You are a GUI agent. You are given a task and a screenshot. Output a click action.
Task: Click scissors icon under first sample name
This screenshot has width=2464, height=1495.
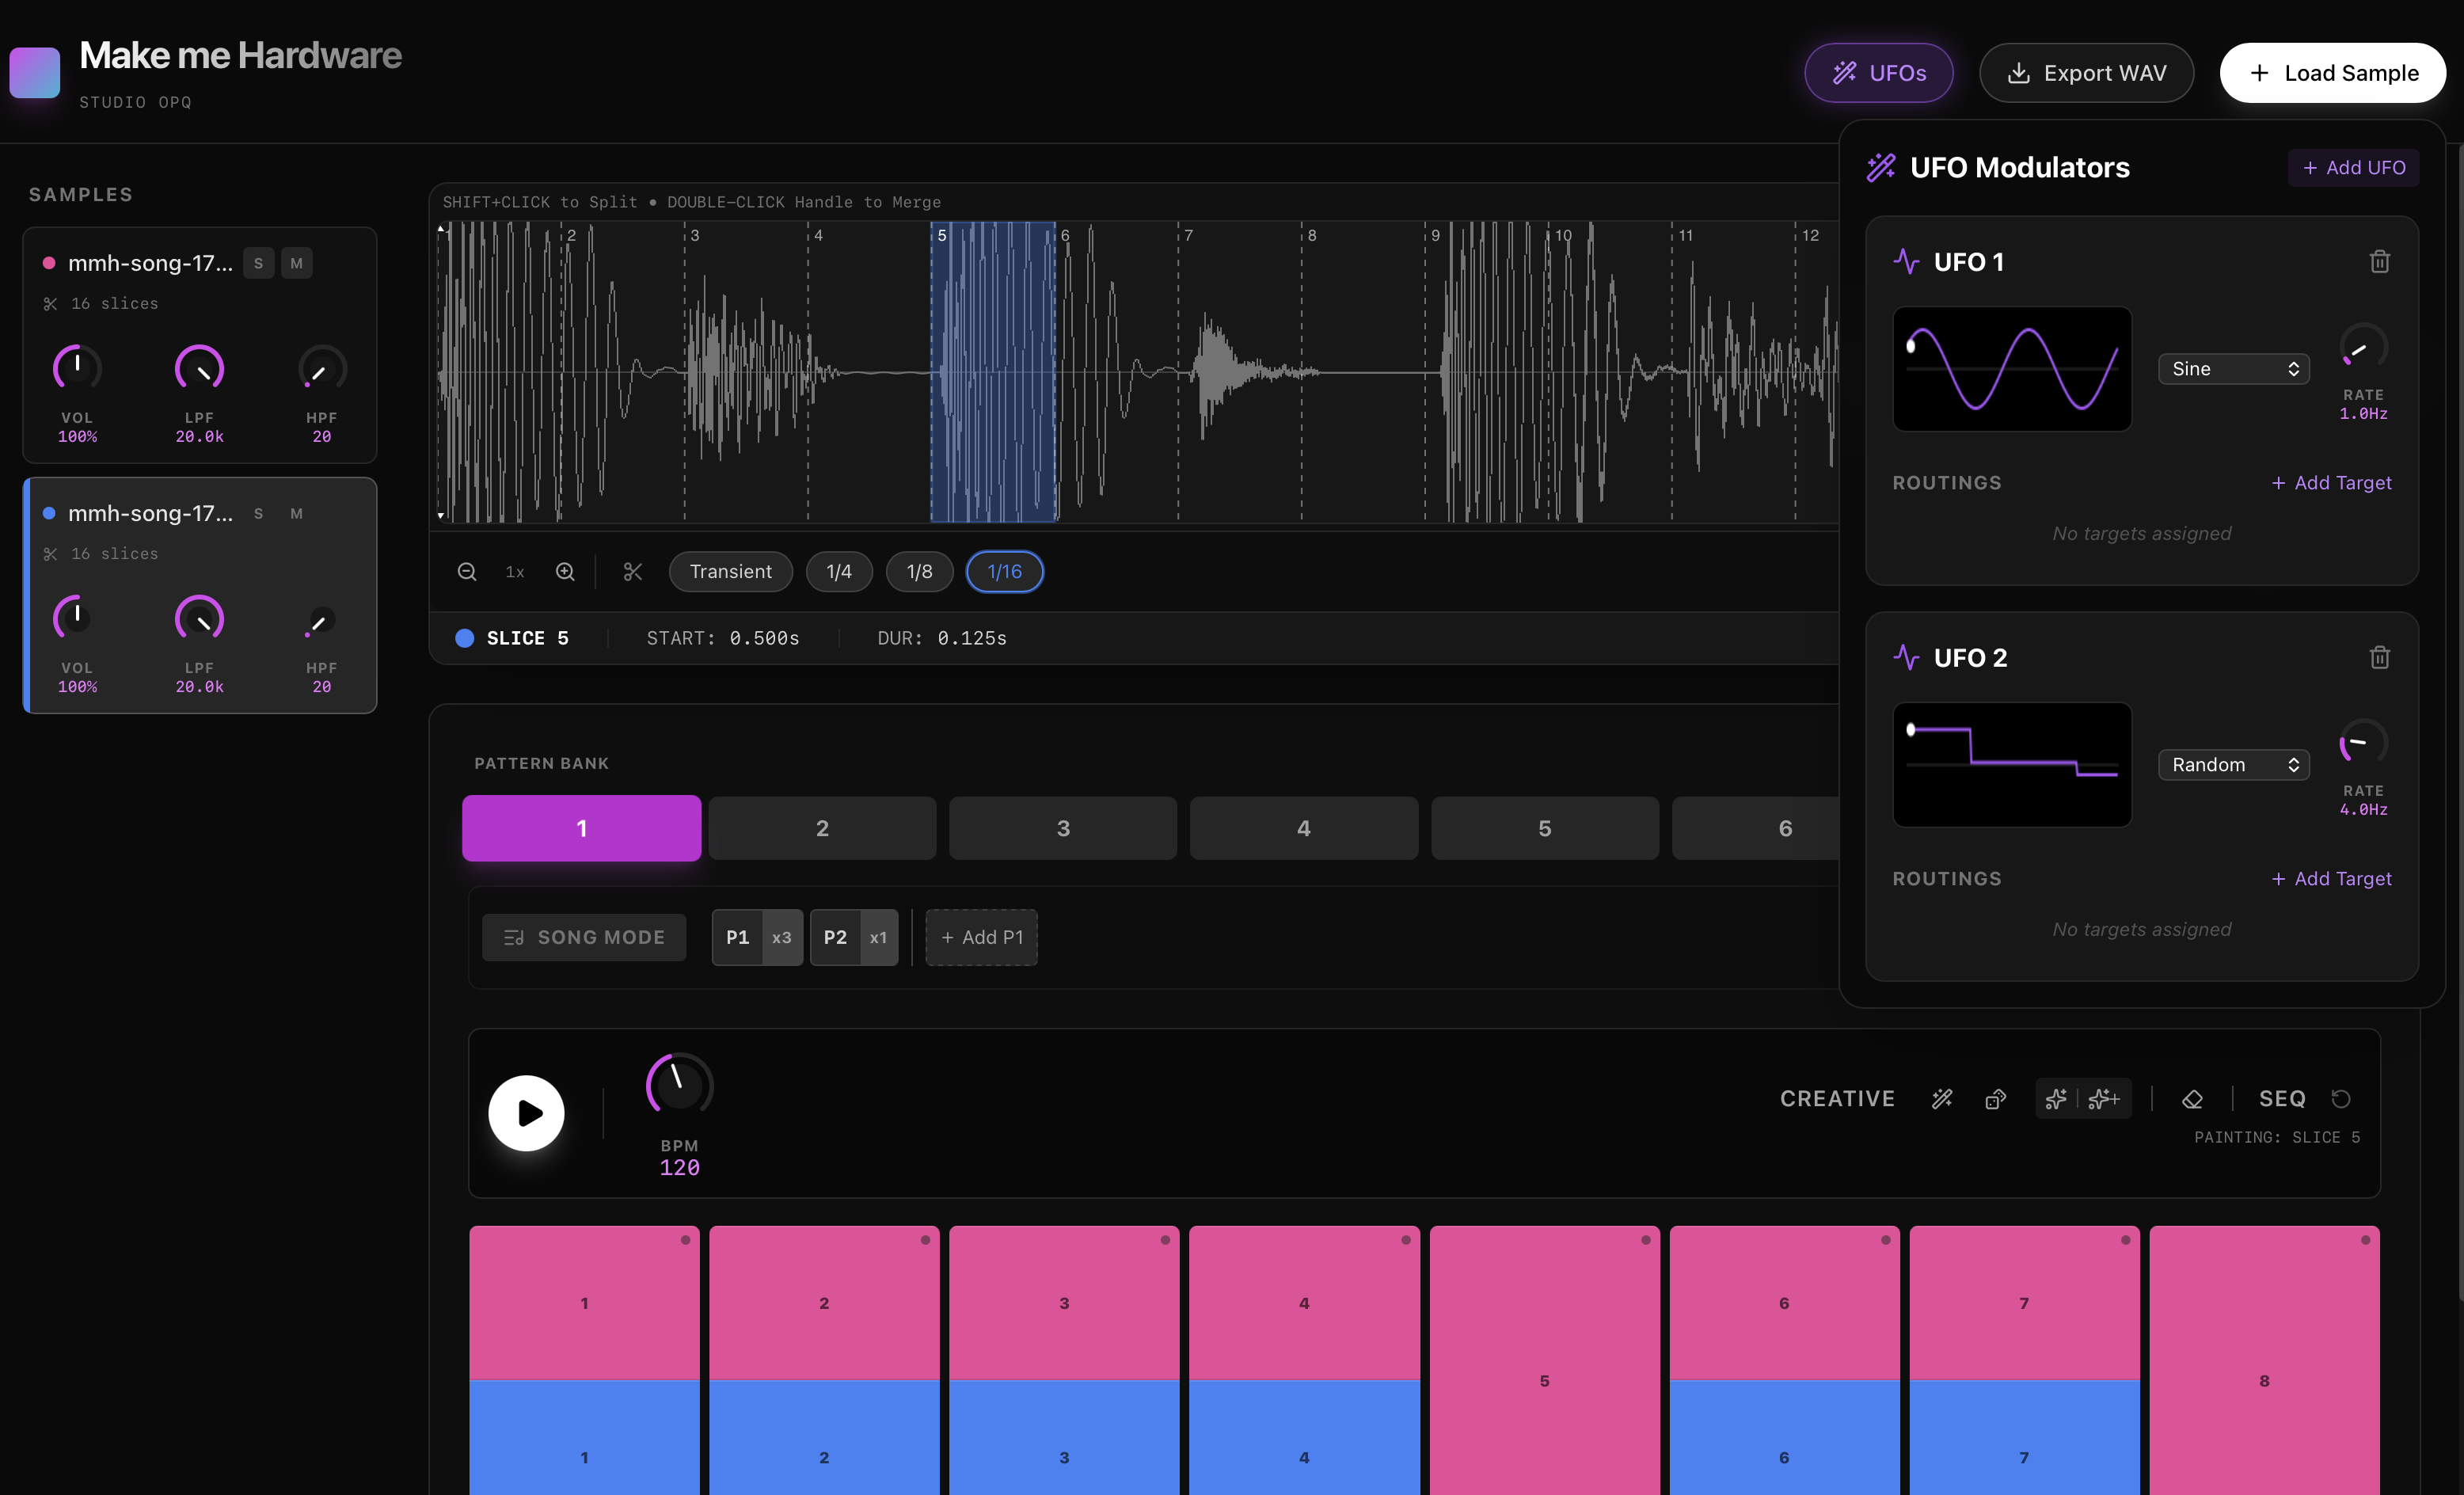click(50, 304)
